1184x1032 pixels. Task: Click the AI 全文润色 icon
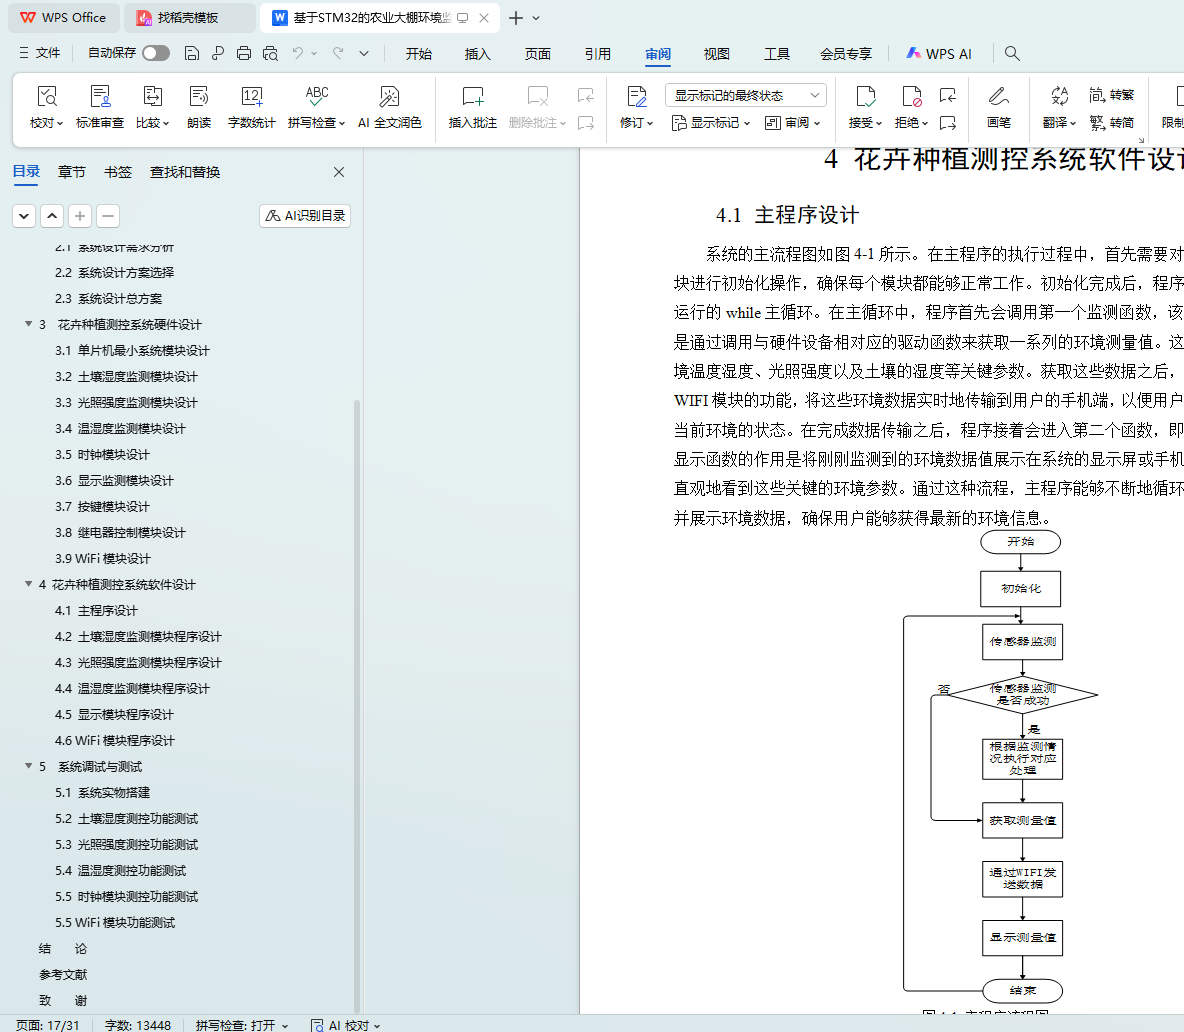pyautogui.click(x=389, y=97)
